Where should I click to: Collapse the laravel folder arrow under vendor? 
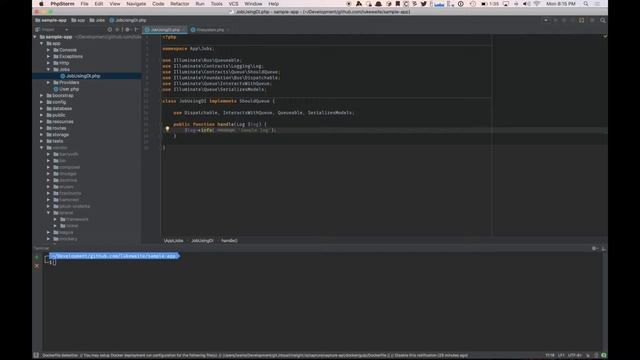point(48,213)
